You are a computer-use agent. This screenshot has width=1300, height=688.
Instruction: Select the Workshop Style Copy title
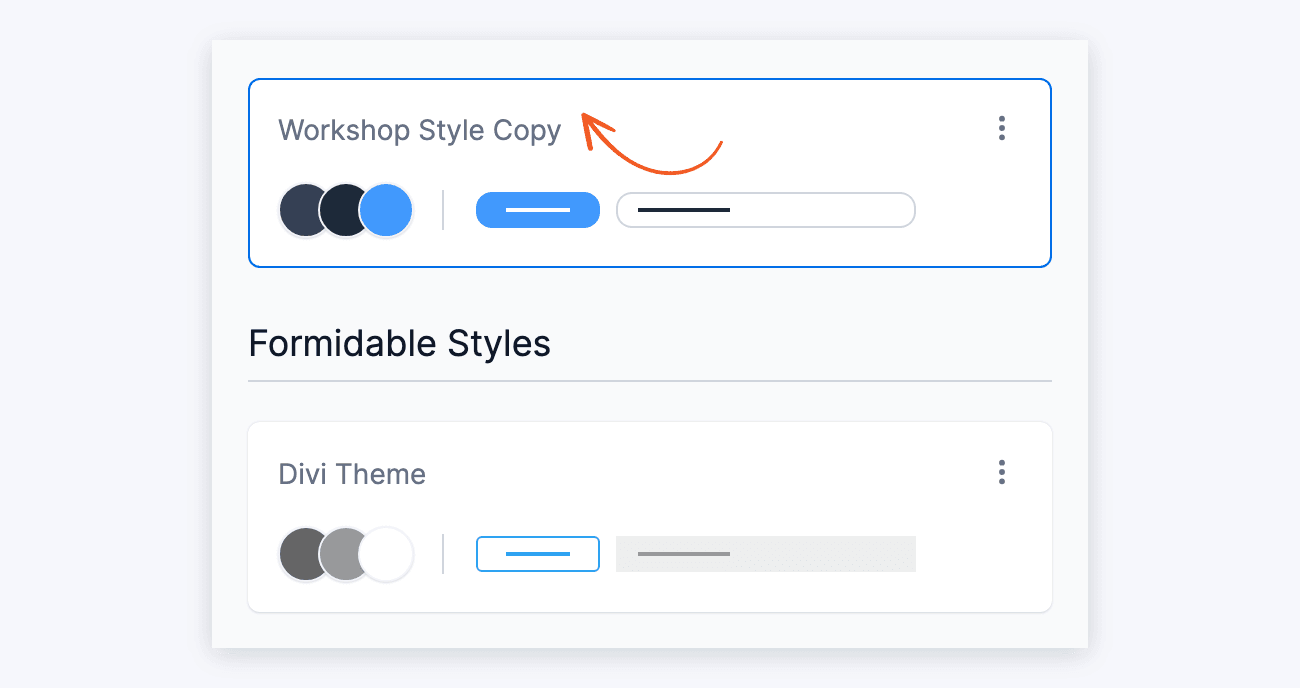click(420, 130)
